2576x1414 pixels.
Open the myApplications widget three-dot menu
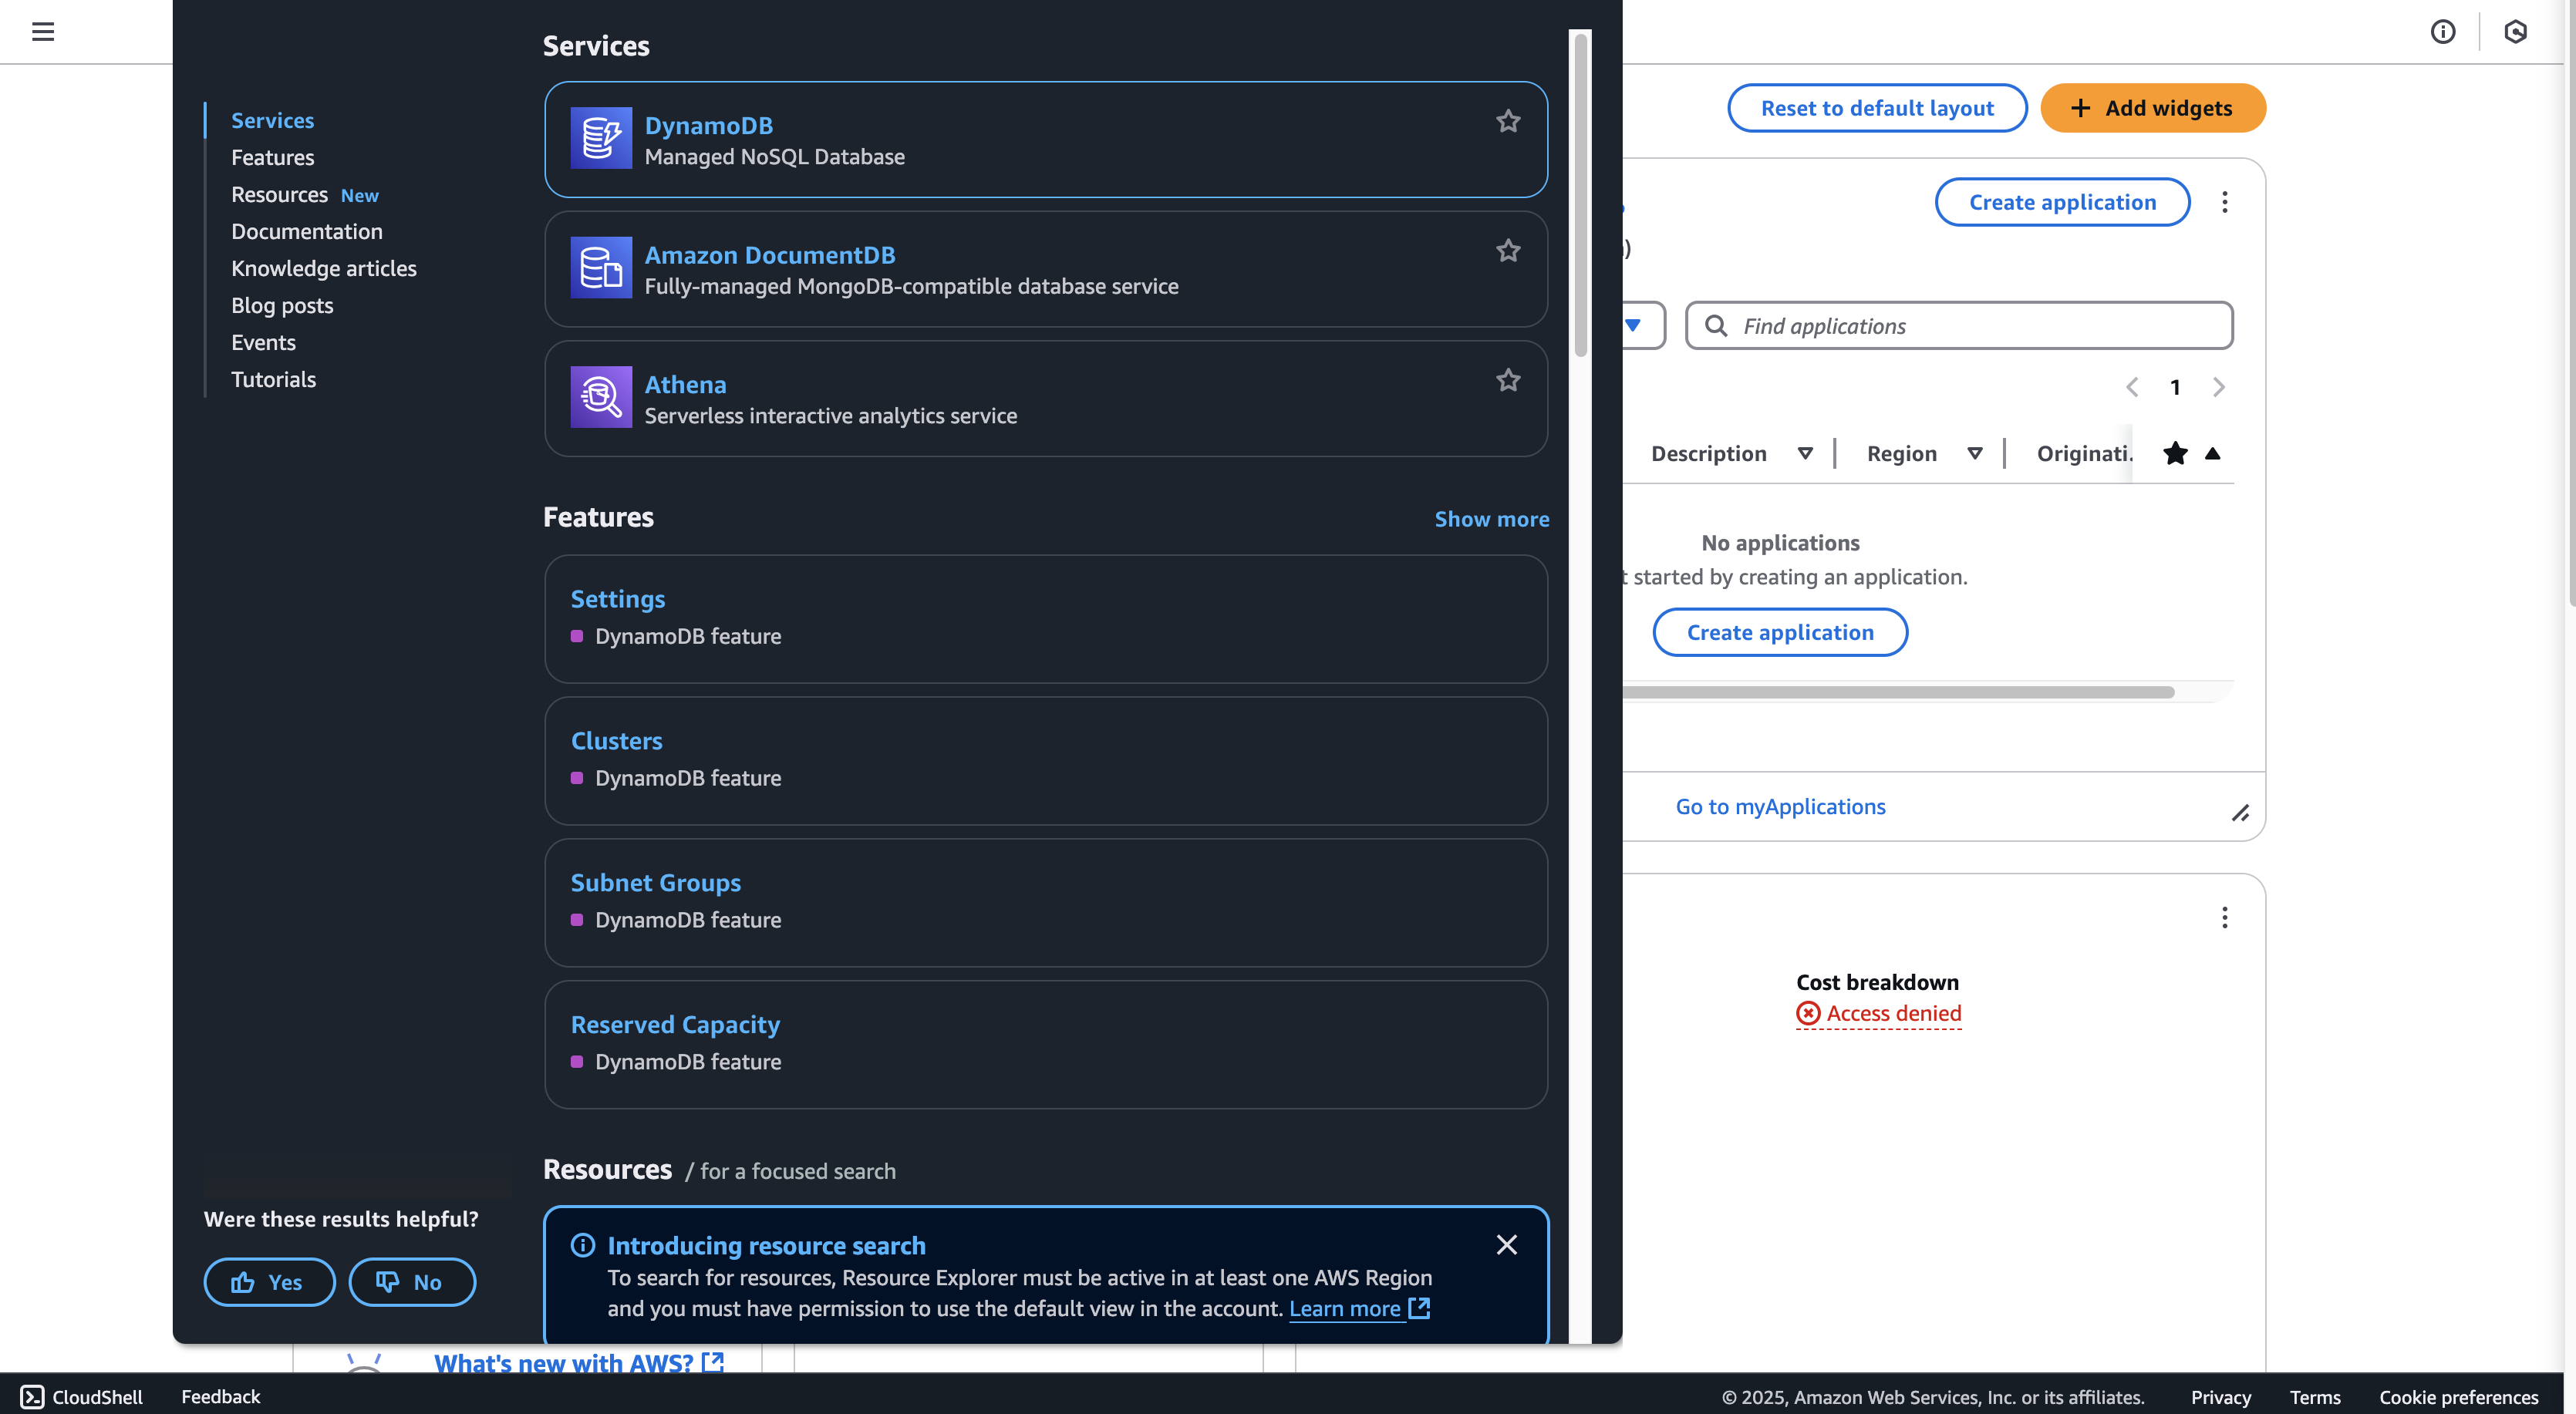pos(2225,203)
